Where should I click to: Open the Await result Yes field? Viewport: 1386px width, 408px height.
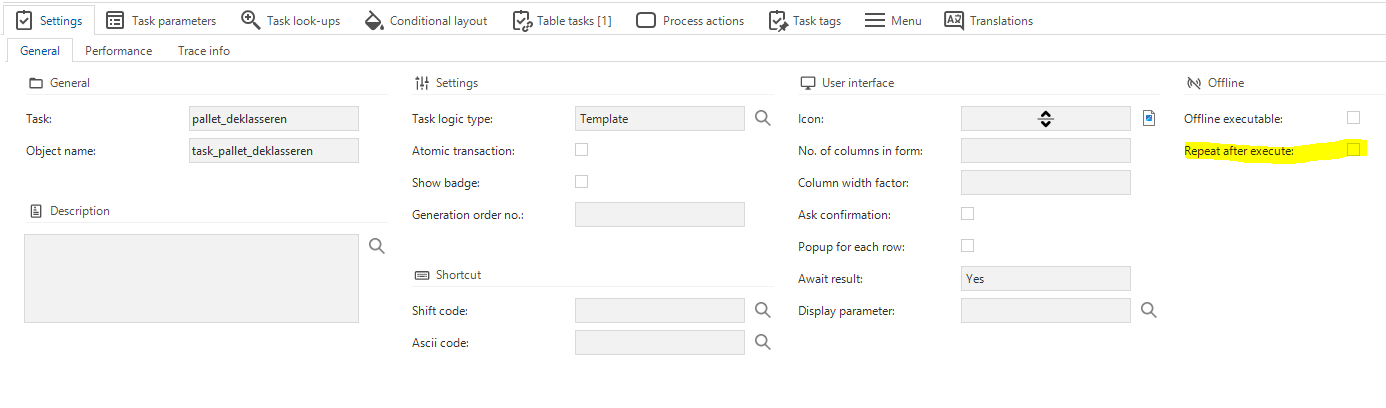(1046, 278)
